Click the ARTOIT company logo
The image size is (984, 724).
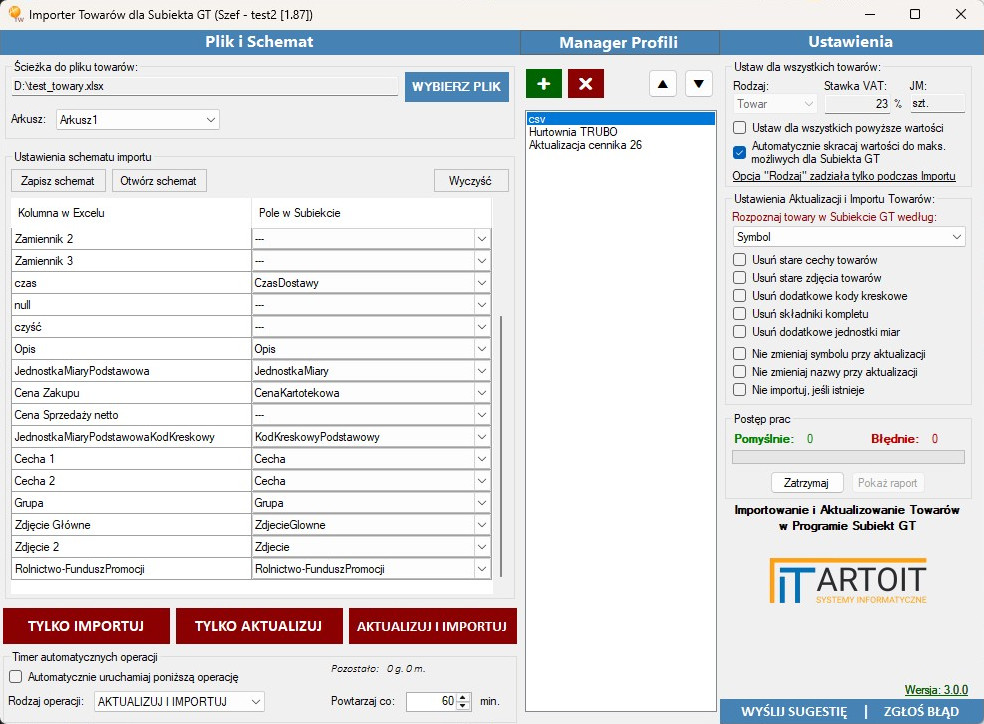click(848, 582)
